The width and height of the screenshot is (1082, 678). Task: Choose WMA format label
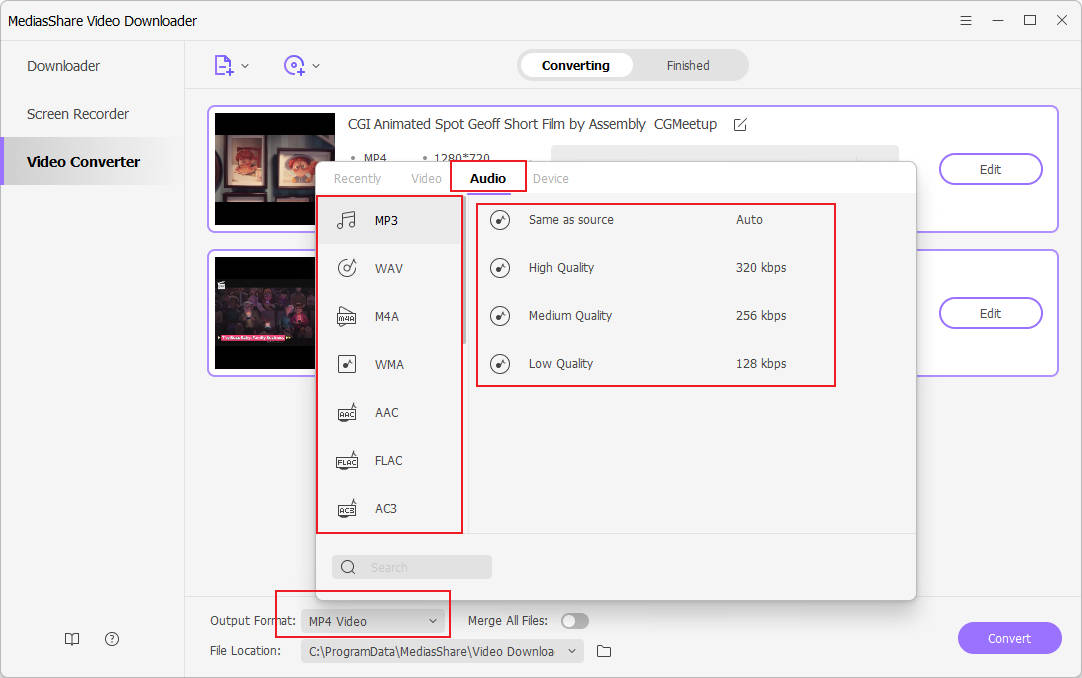(x=389, y=365)
